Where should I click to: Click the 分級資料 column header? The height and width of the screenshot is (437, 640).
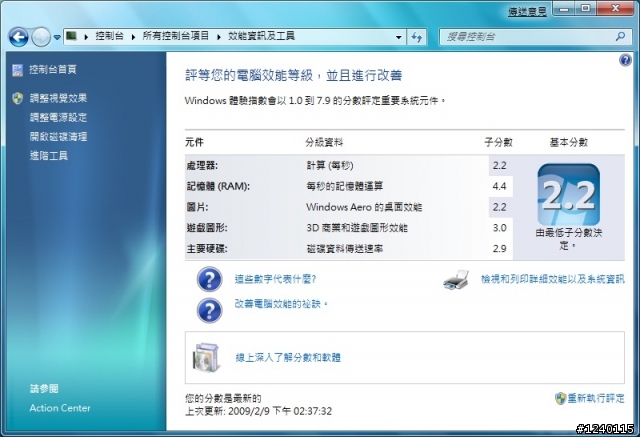324,142
